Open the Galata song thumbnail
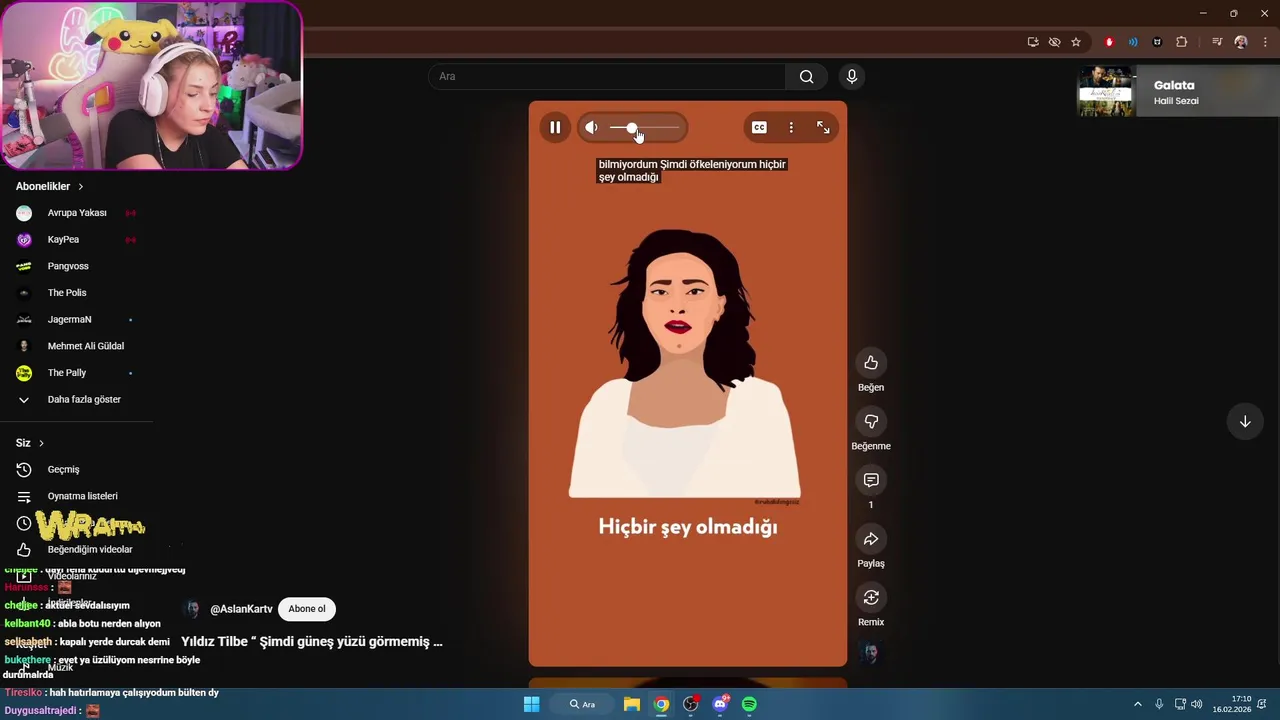 [1106, 92]
